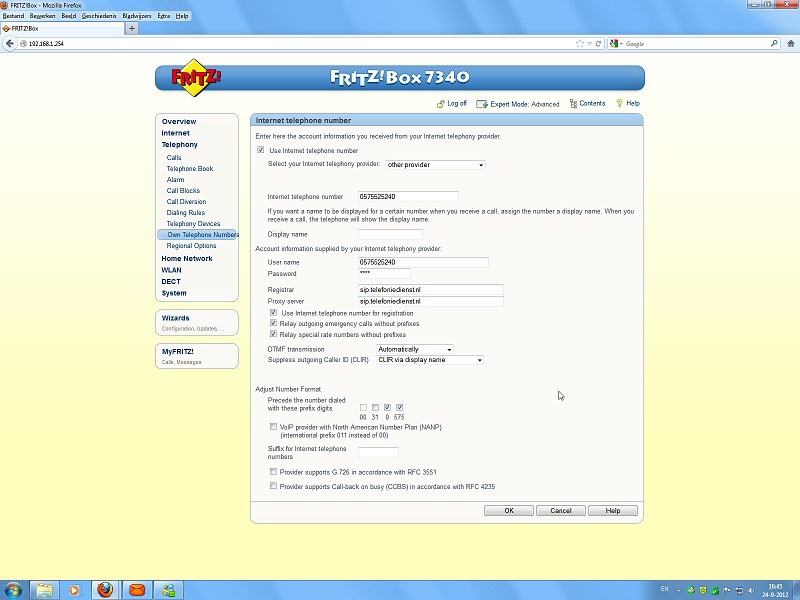The image size is (800, 600).
Task: Toggle Use number for registration checkbox
Action: click(273, 312)
